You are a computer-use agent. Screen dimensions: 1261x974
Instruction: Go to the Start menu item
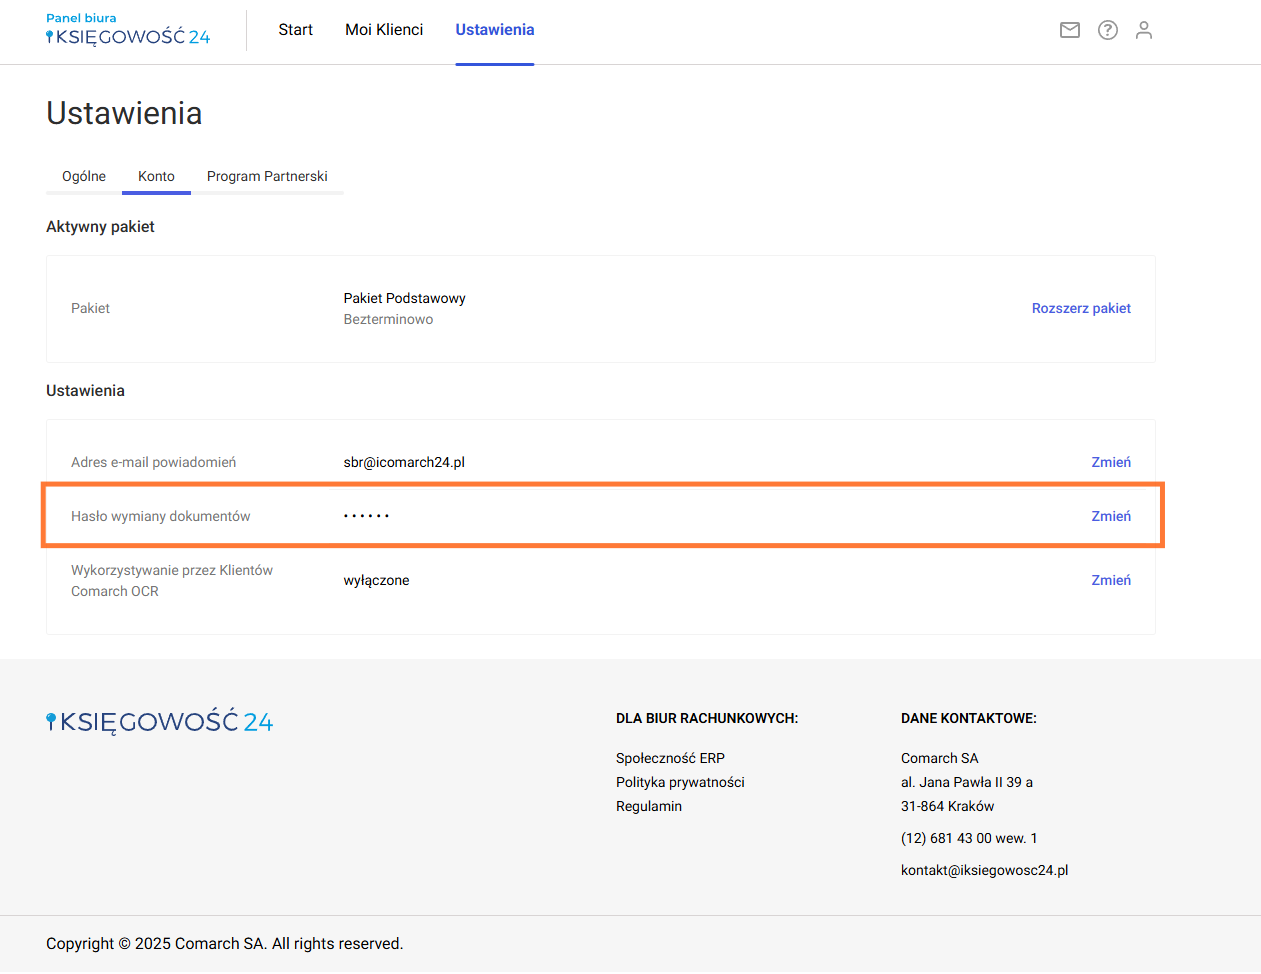[x=296, y=30]
